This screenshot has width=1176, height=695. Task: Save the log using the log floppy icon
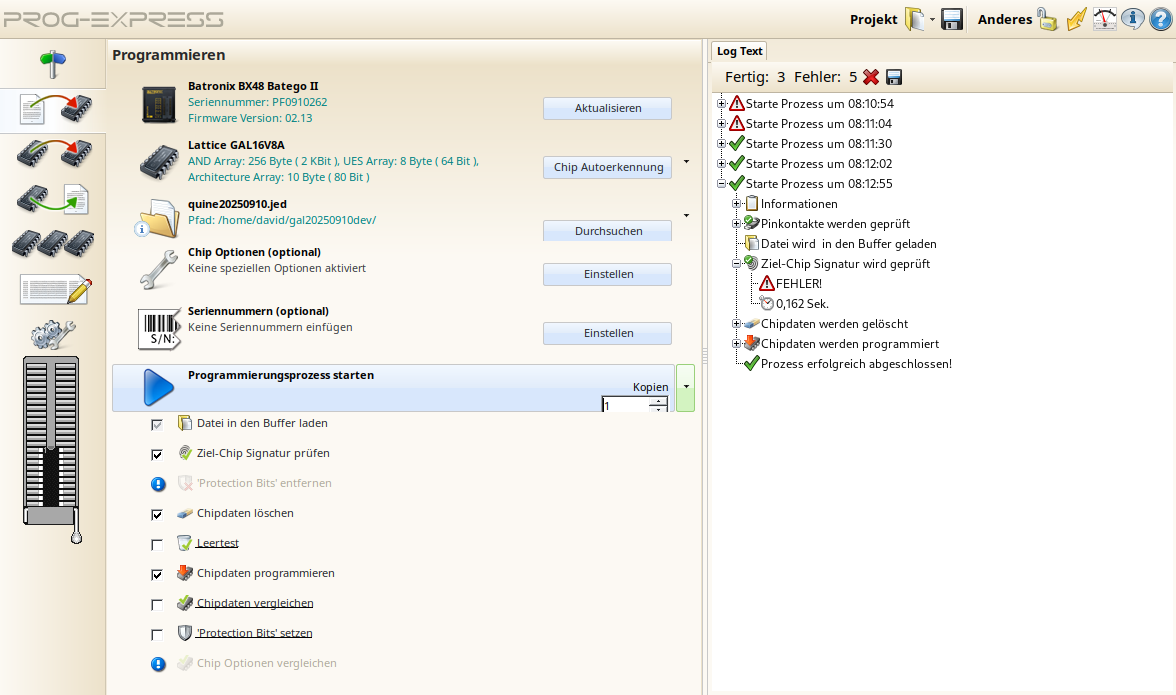pyautogui.click(x=894, y=77)
